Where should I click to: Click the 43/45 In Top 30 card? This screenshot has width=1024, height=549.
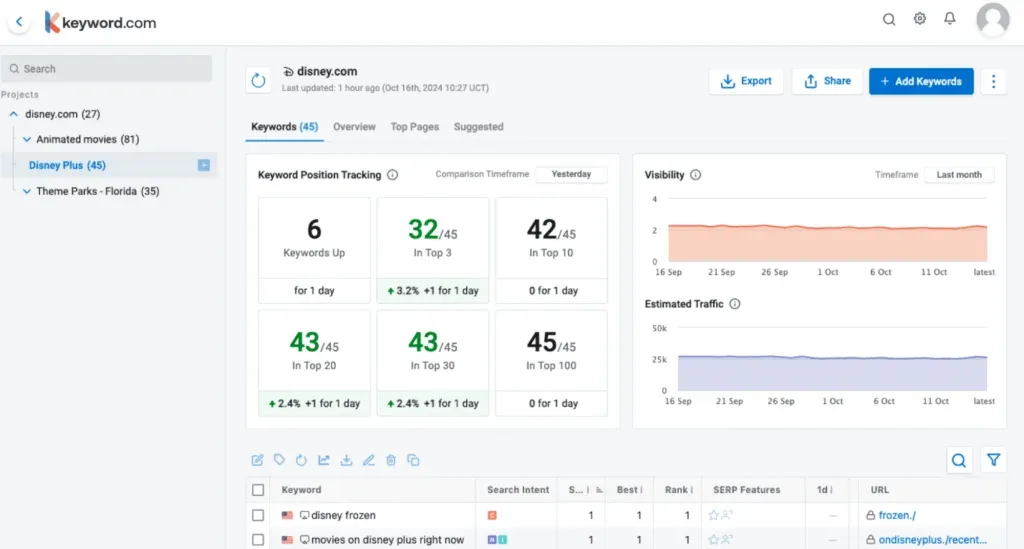tap(432, 363)
